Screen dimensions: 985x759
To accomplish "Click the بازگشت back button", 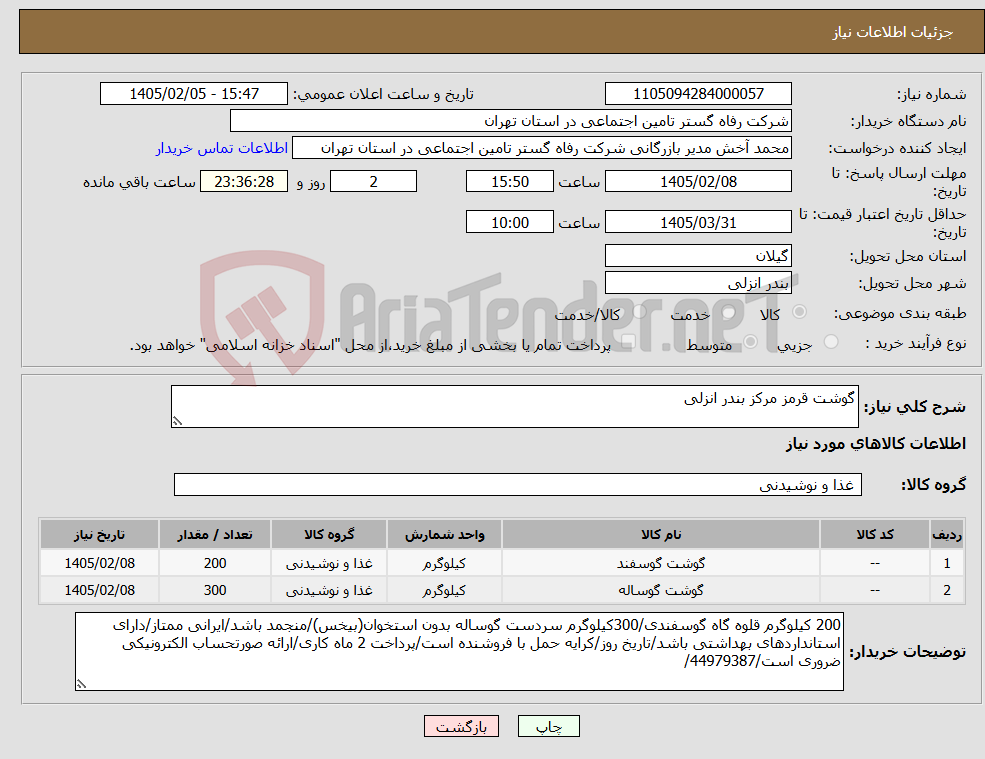I will [461, 726].
